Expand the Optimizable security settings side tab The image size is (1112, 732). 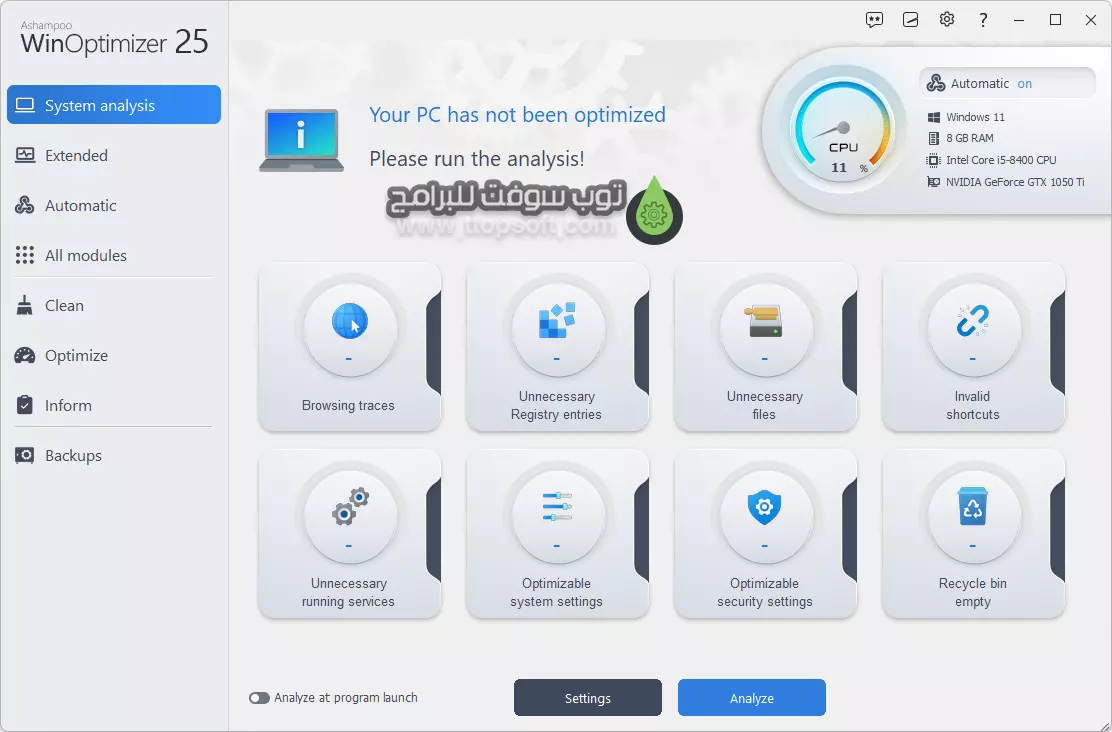(849, 529)
